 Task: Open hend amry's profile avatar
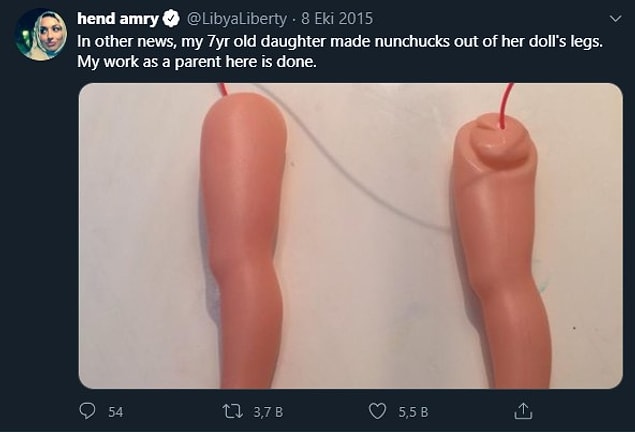tap(41, 35)
